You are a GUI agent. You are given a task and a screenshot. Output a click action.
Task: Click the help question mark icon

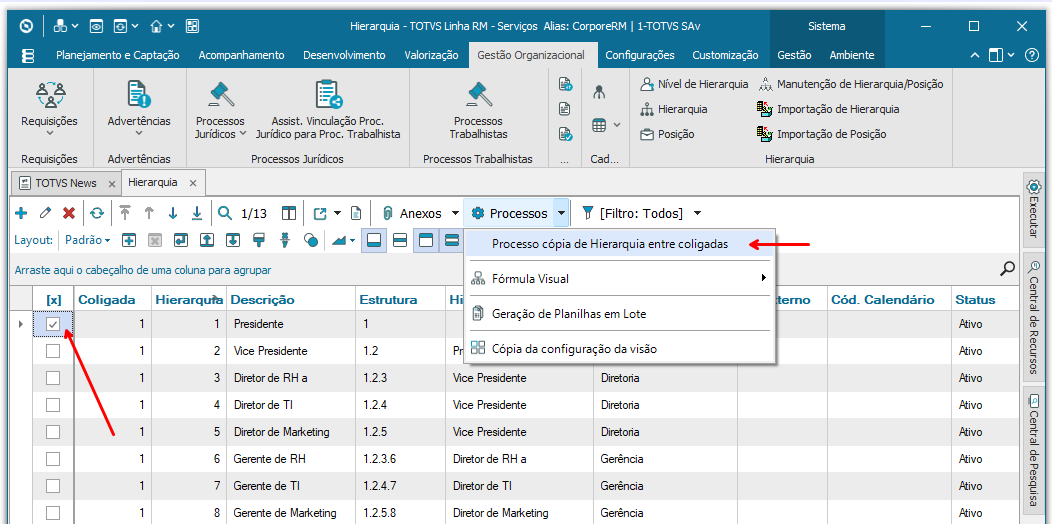(x=1032, y=56)
